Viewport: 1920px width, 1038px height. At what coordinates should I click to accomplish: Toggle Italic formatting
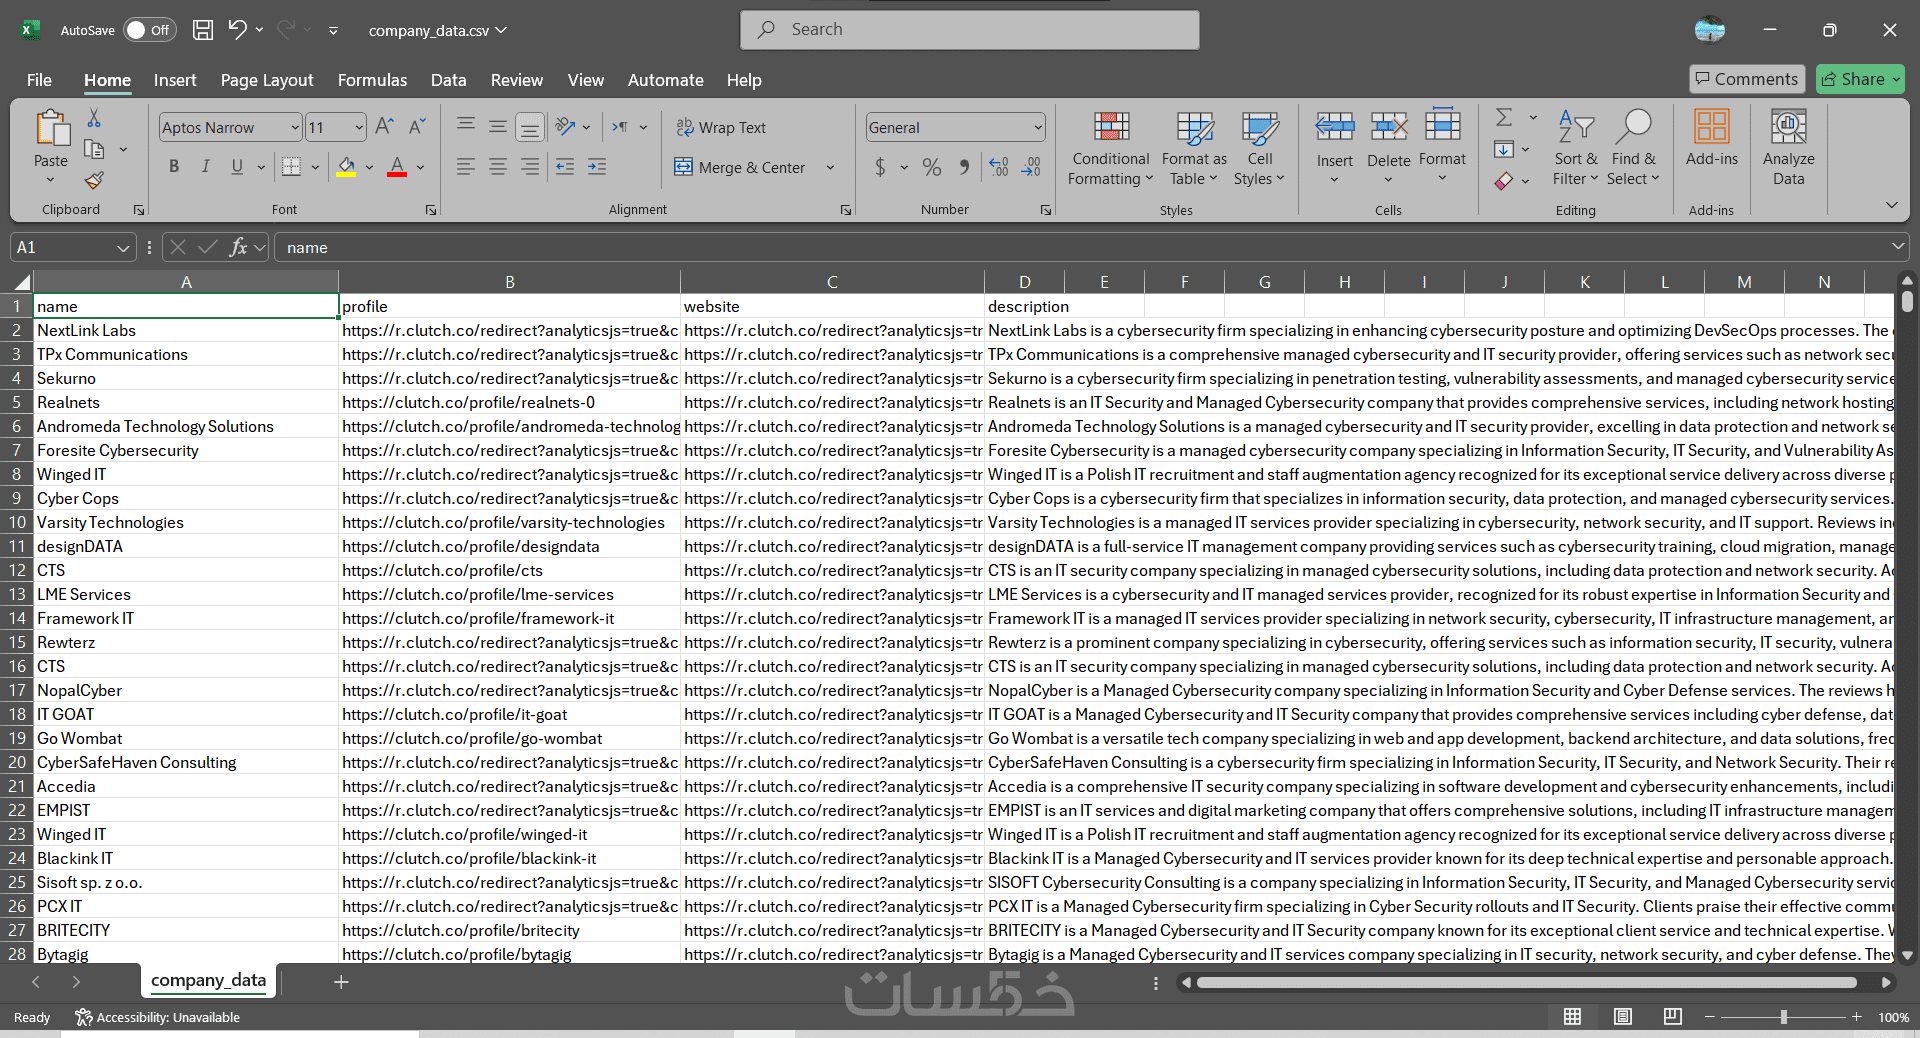[x=206, y=167]
